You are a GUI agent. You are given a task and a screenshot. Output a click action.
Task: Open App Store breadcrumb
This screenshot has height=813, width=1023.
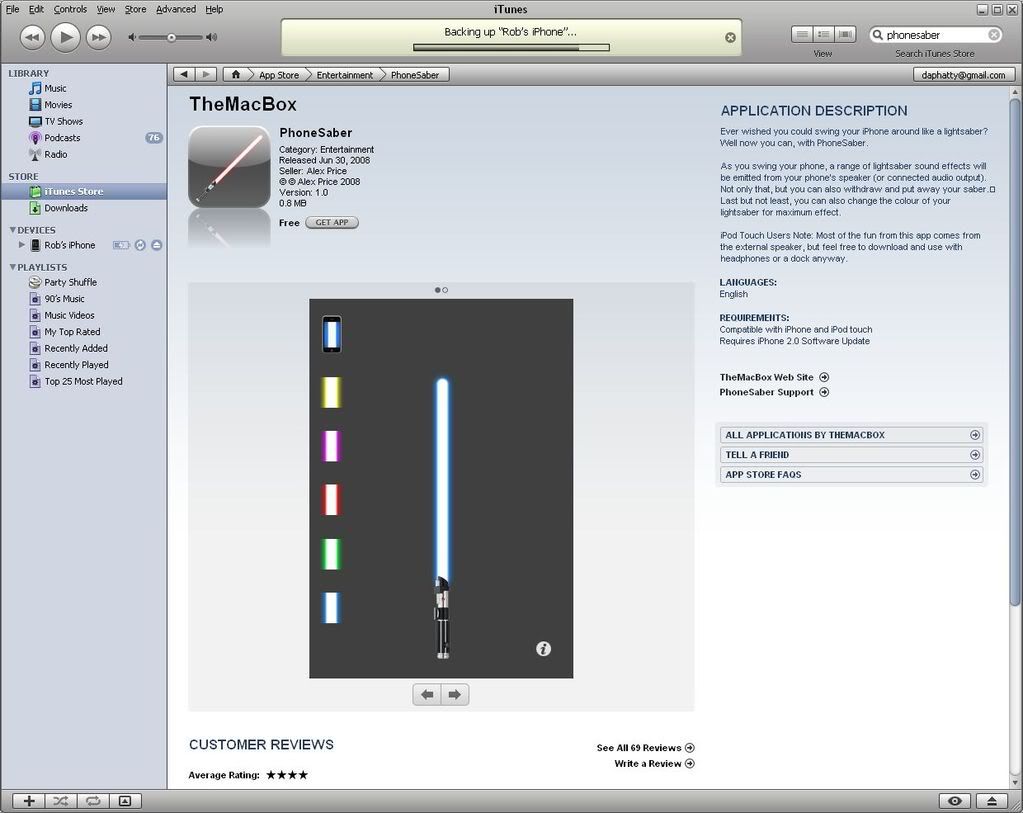tap(279, 75)
